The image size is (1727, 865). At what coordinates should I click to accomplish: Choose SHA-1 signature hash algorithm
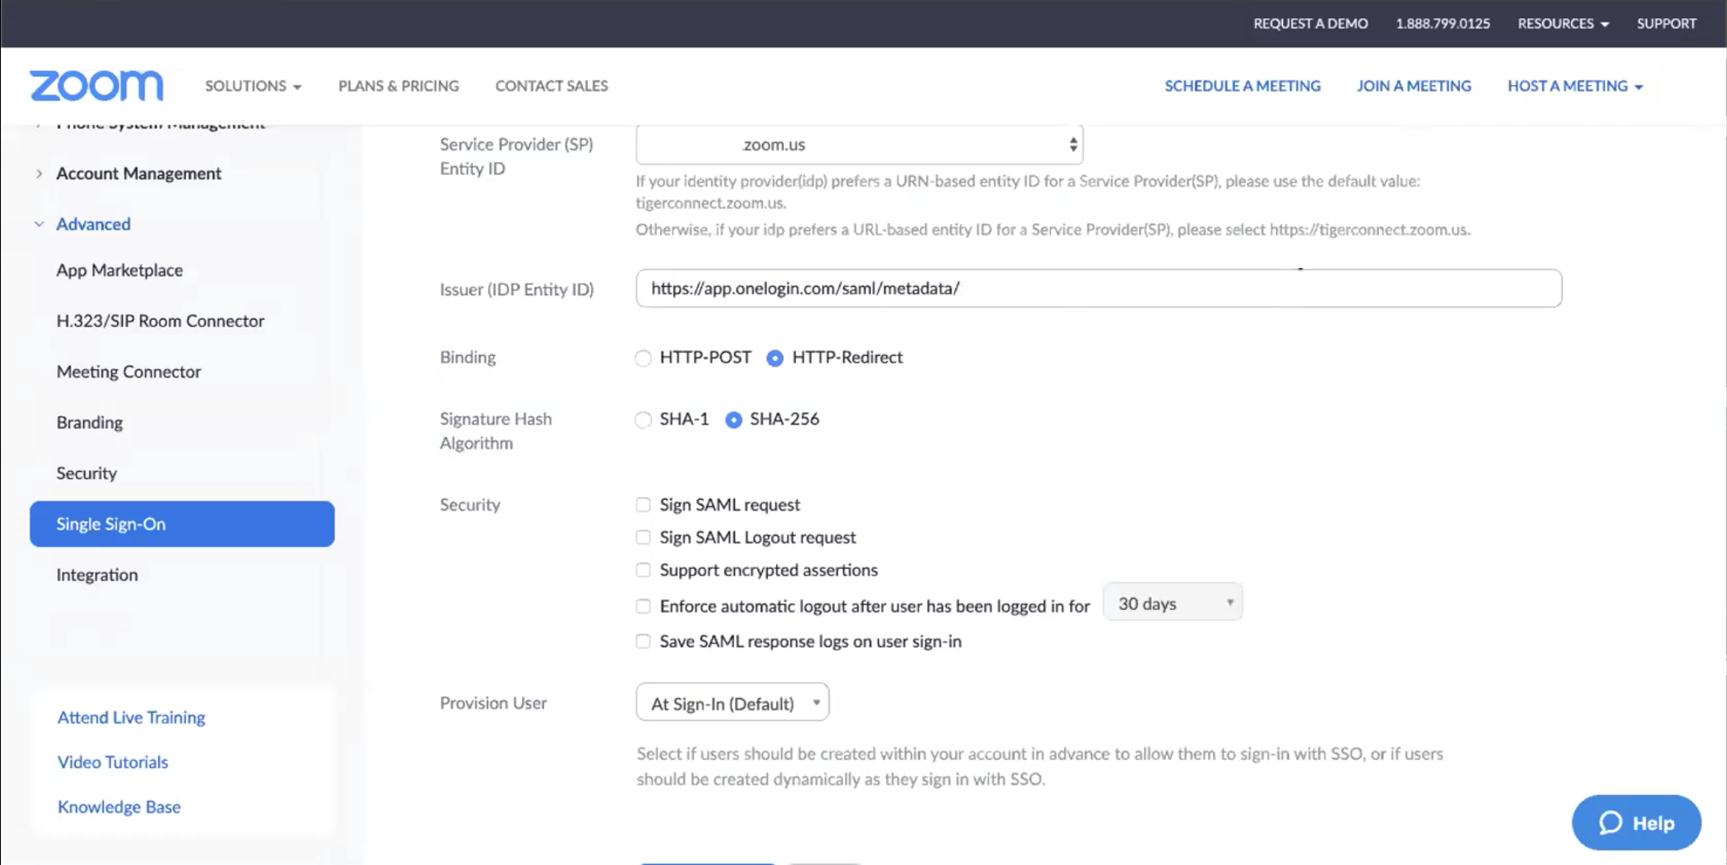[643, 420]
